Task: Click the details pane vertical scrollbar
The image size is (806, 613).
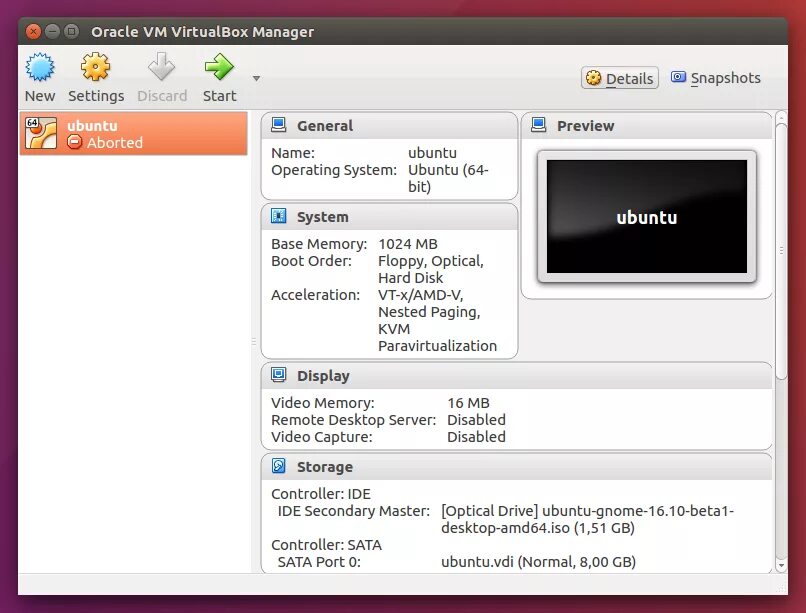Action: 781,251
